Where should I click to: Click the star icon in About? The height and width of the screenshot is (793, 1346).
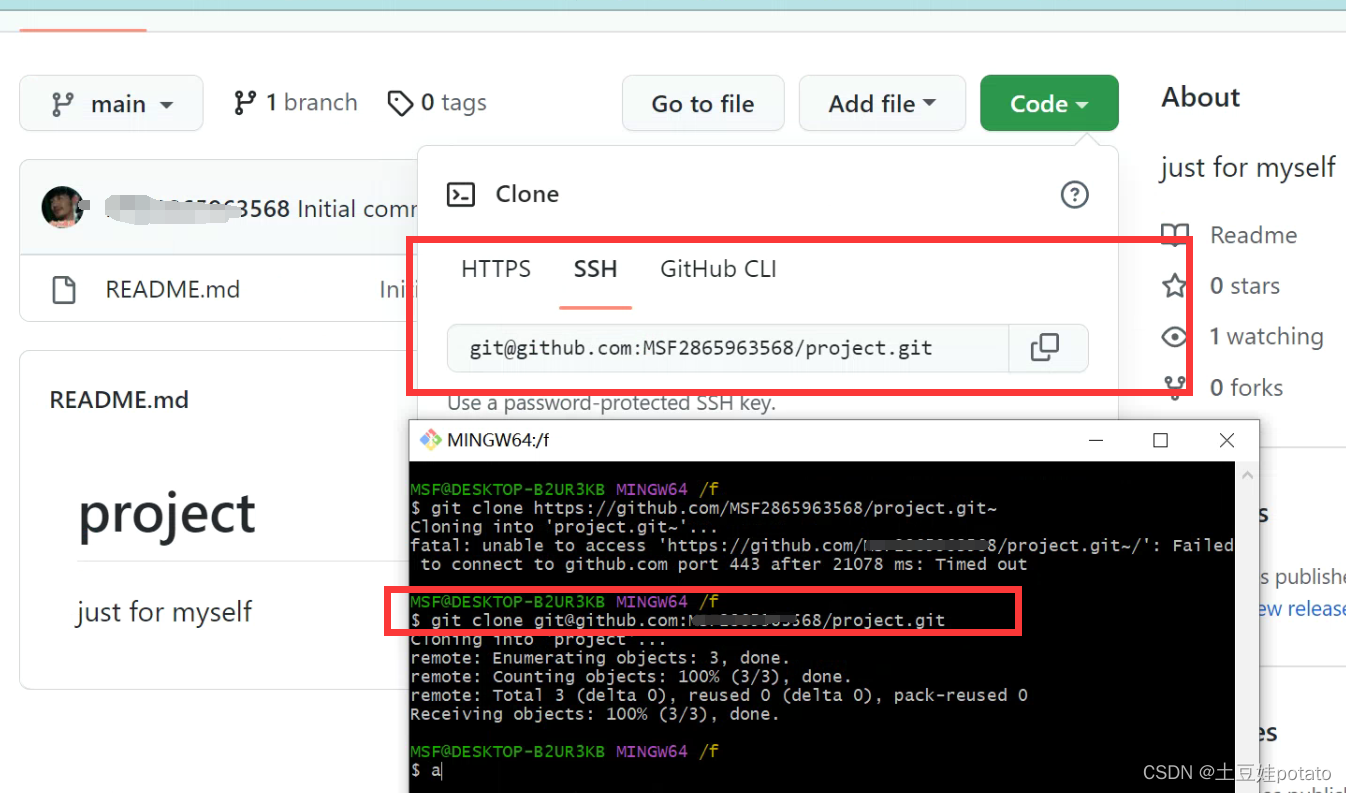(x=1175, y=286)
